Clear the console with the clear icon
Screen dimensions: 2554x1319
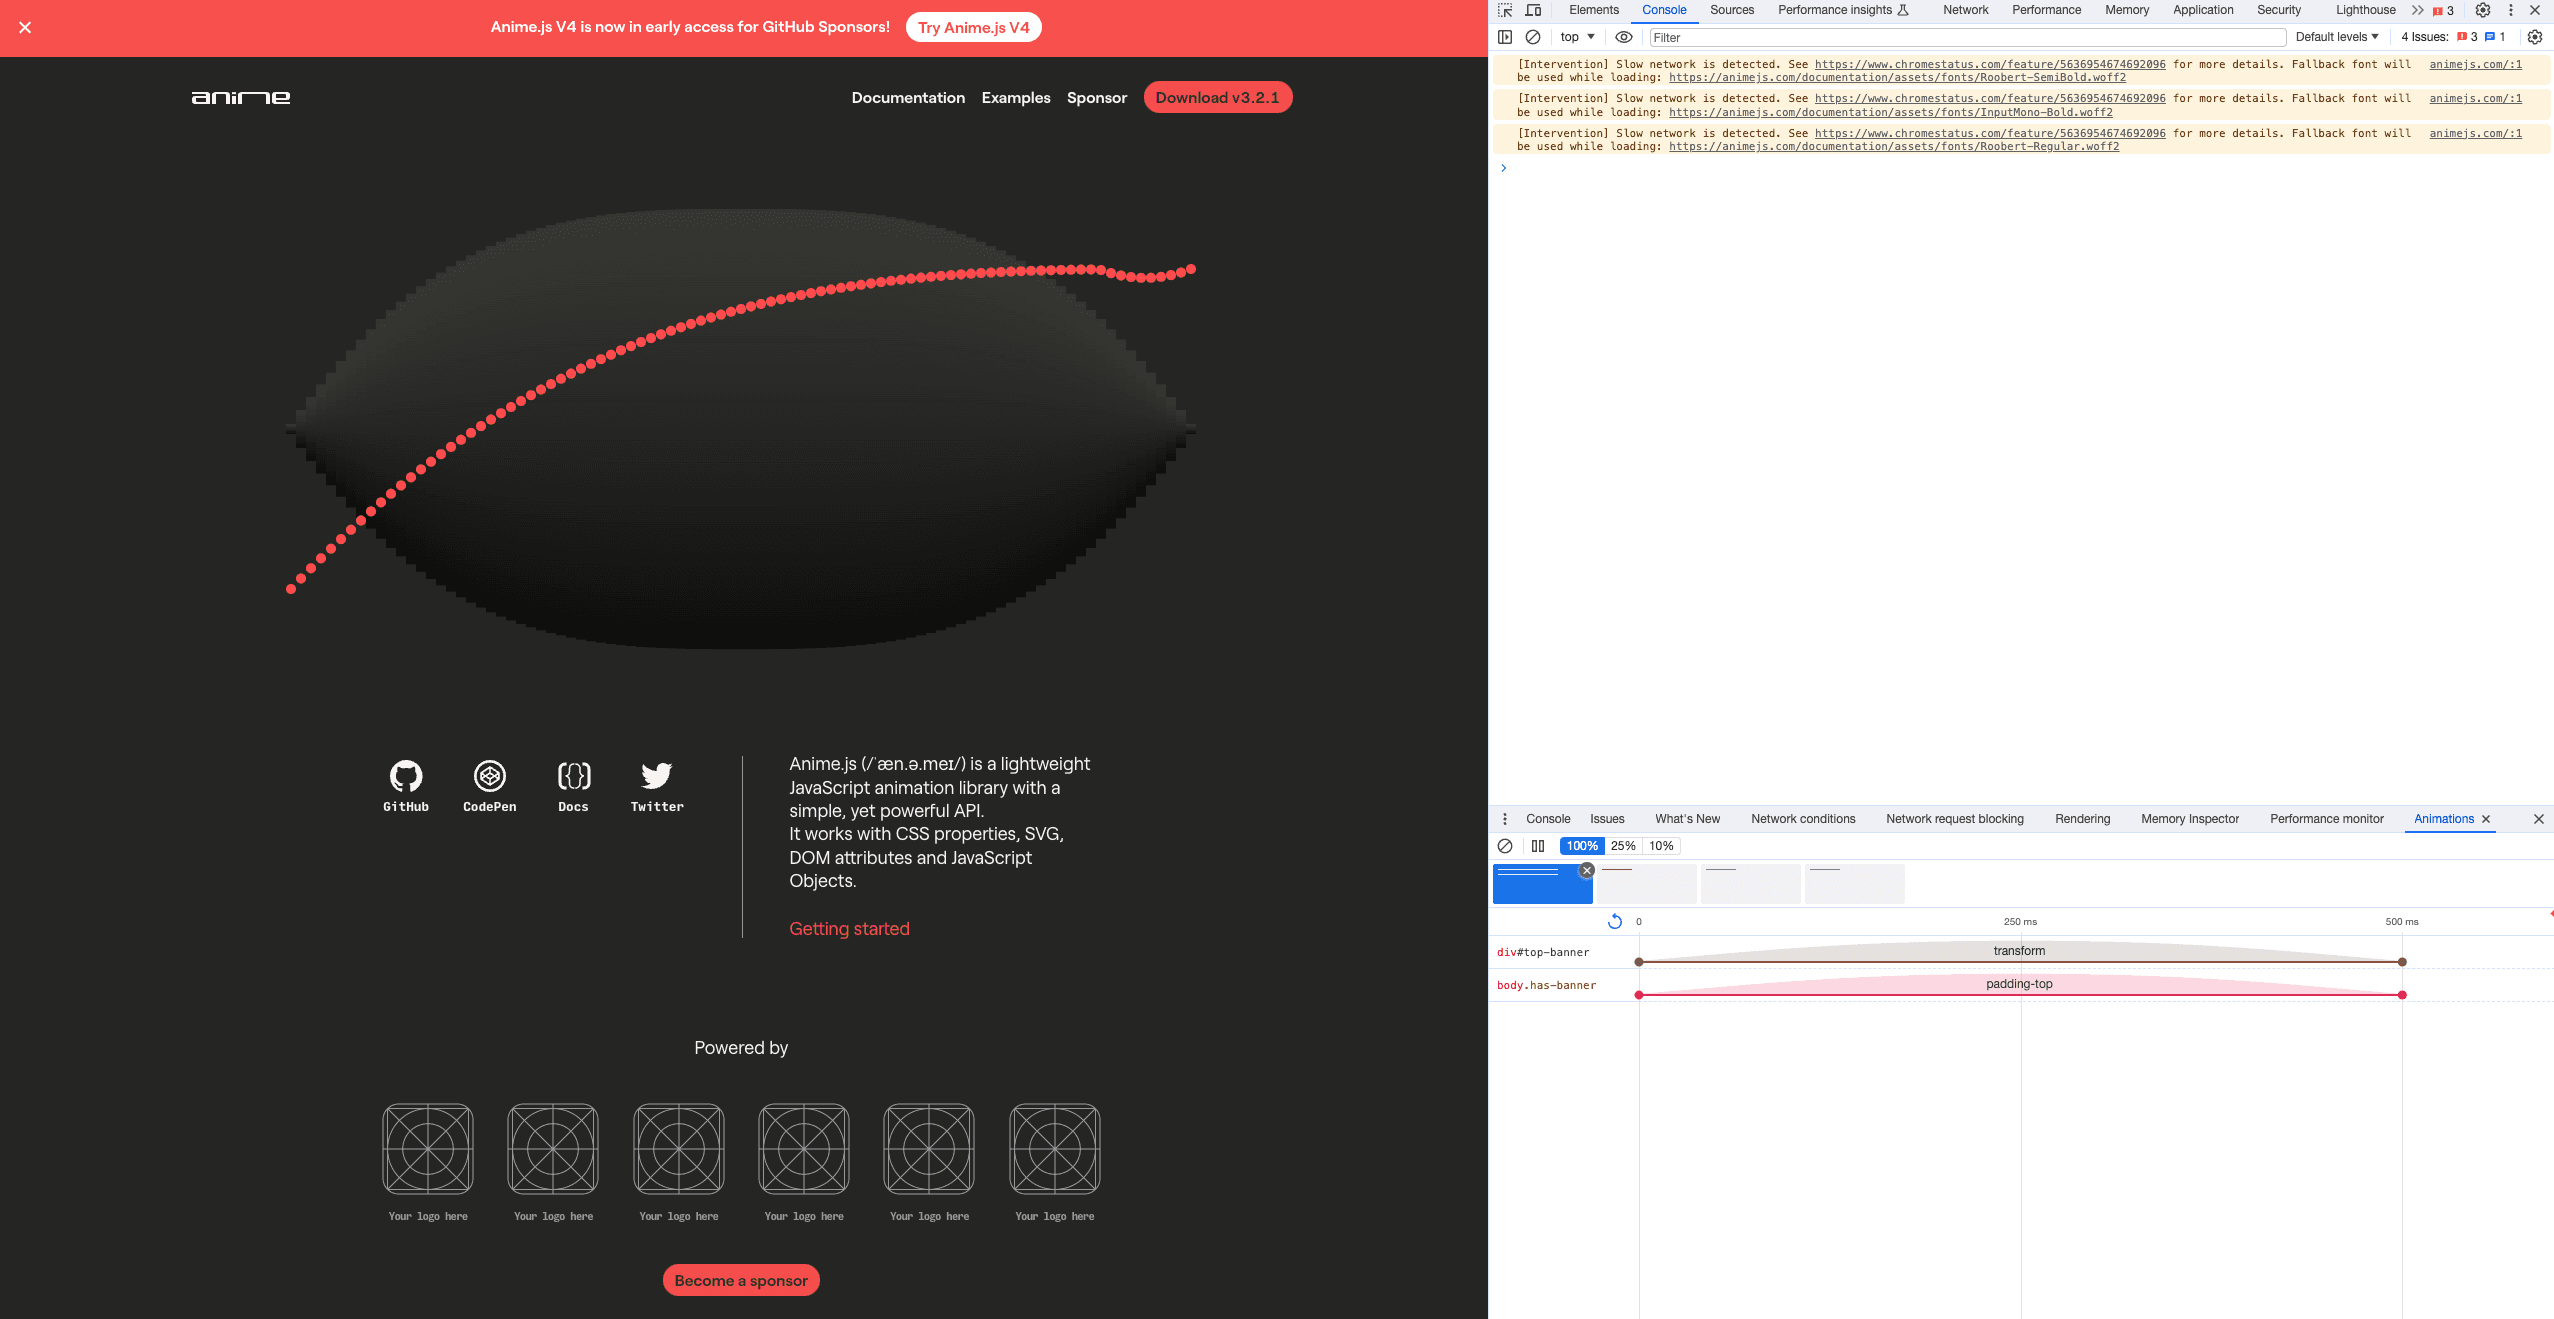pyautogui.click(x=1533, y=37)
